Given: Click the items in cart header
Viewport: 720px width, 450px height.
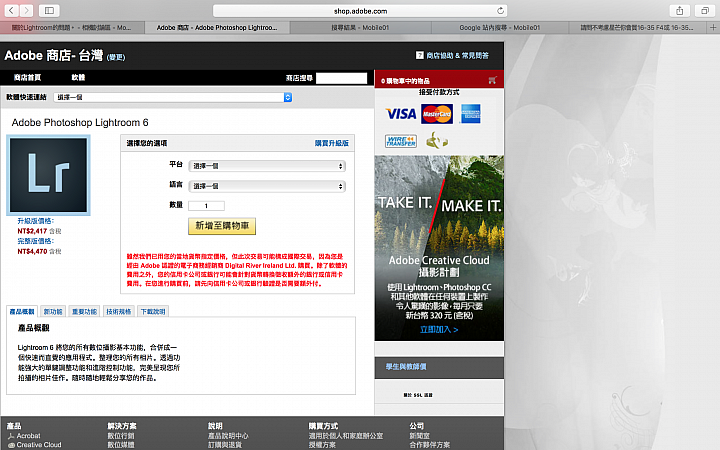Looking at the screenshot, I should point(405,81).
